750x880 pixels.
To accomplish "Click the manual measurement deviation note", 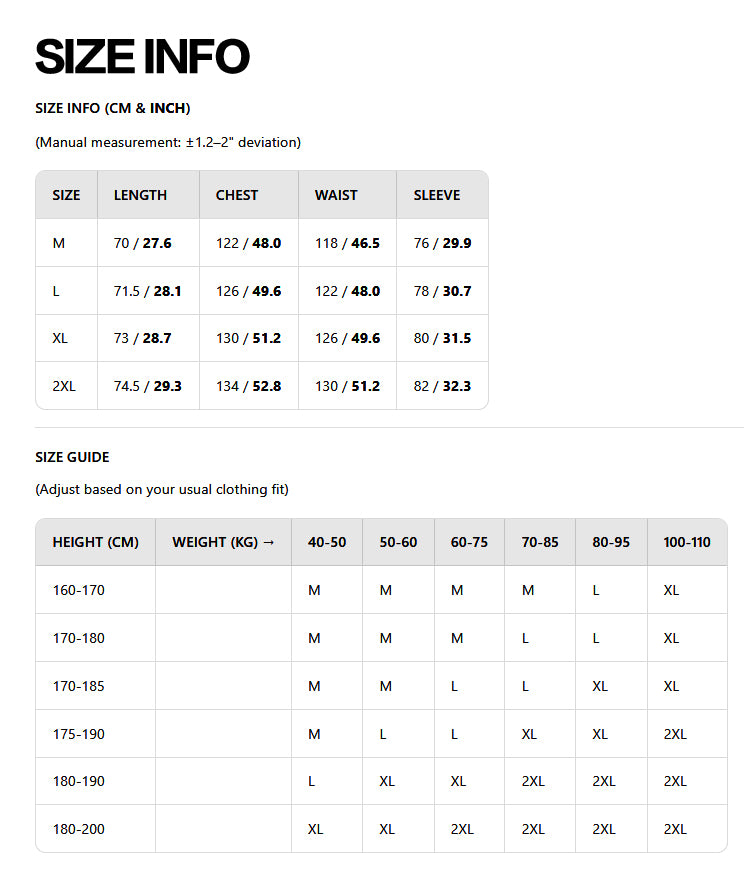I will (168, 142).
